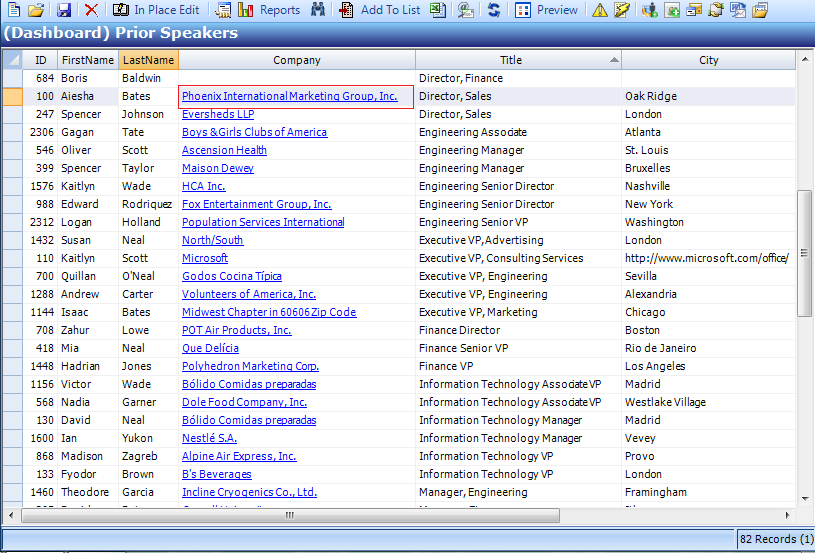This screenshot has height=553, width=815.
Task: Open POT Air Products, Inc. link
Action: point(236,330)
